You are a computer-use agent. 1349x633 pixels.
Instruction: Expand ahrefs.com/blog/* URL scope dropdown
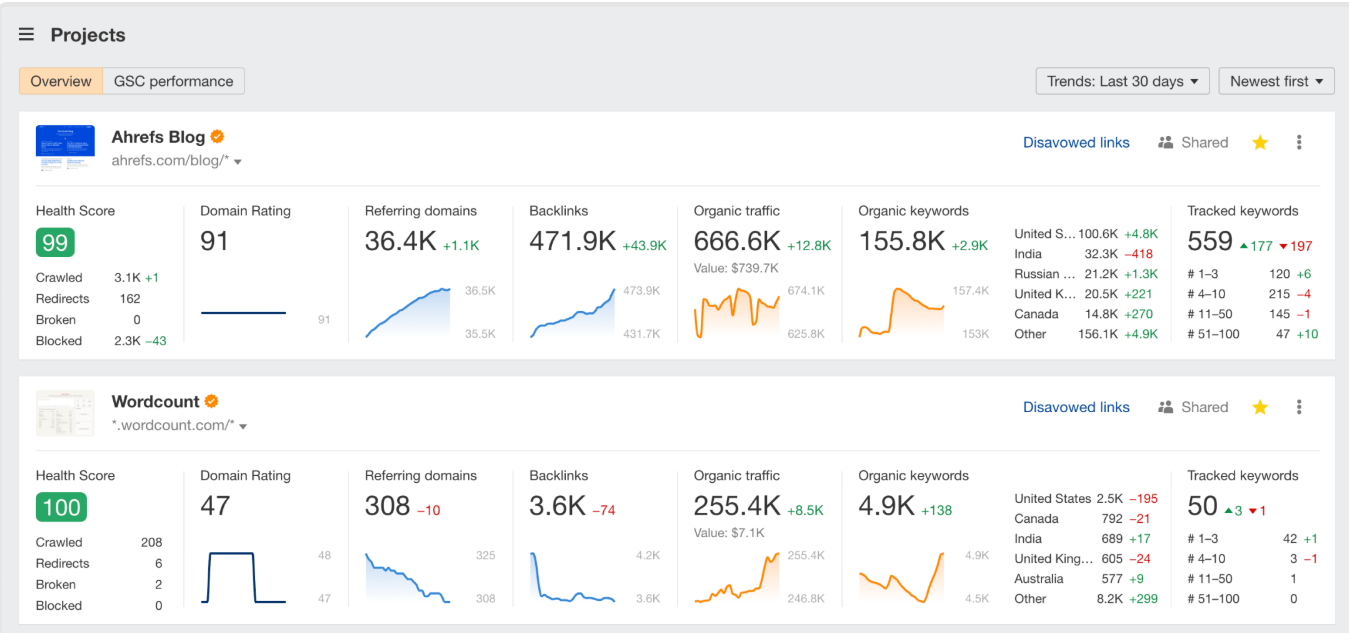(238, 162)
